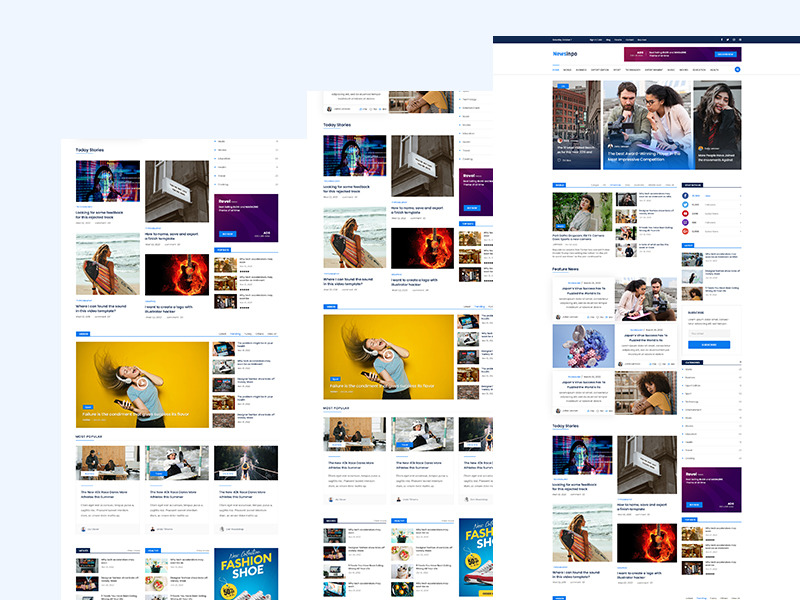
Task: Select Home in the main navigation menu
Action: pyautogui.click(x=555, y=70)
